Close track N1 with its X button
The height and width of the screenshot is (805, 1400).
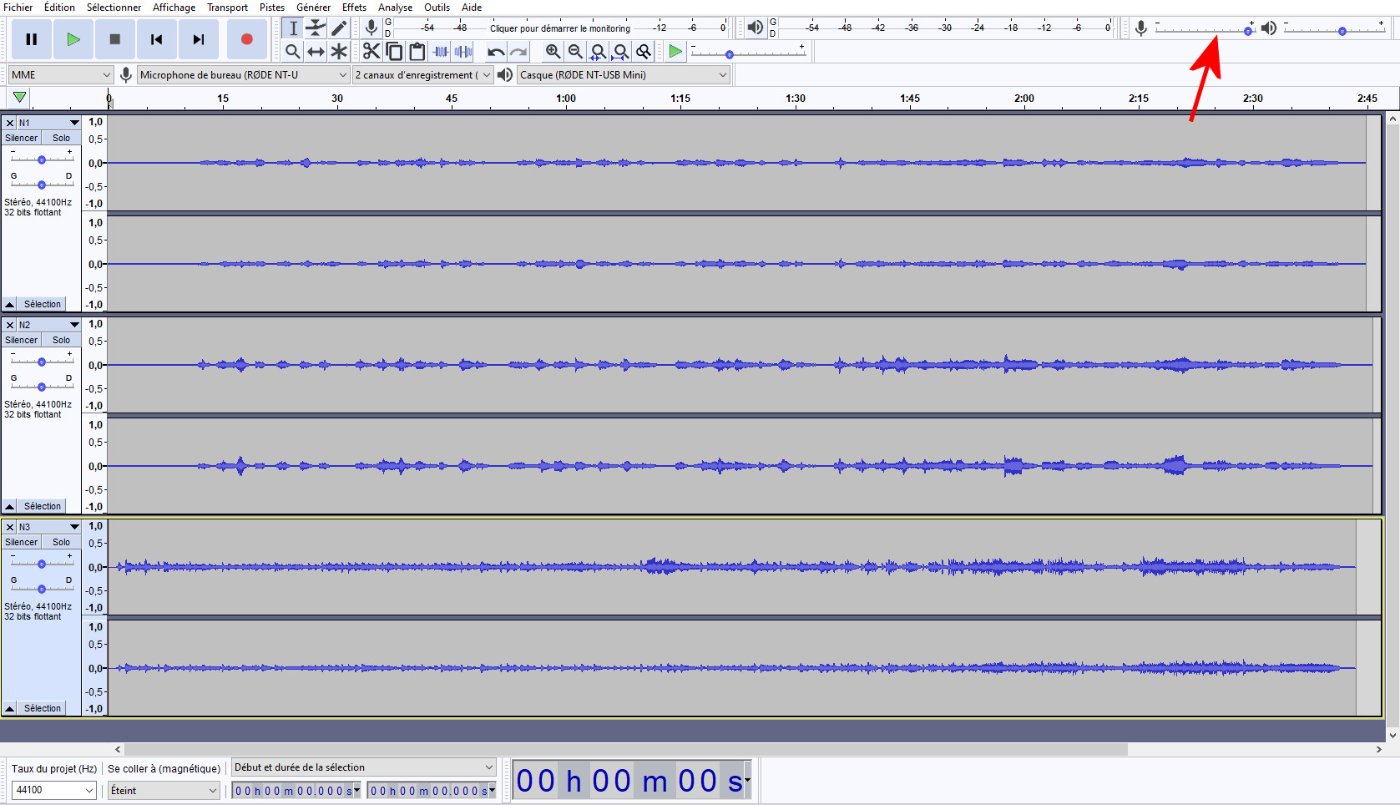(x=10, y=123)
